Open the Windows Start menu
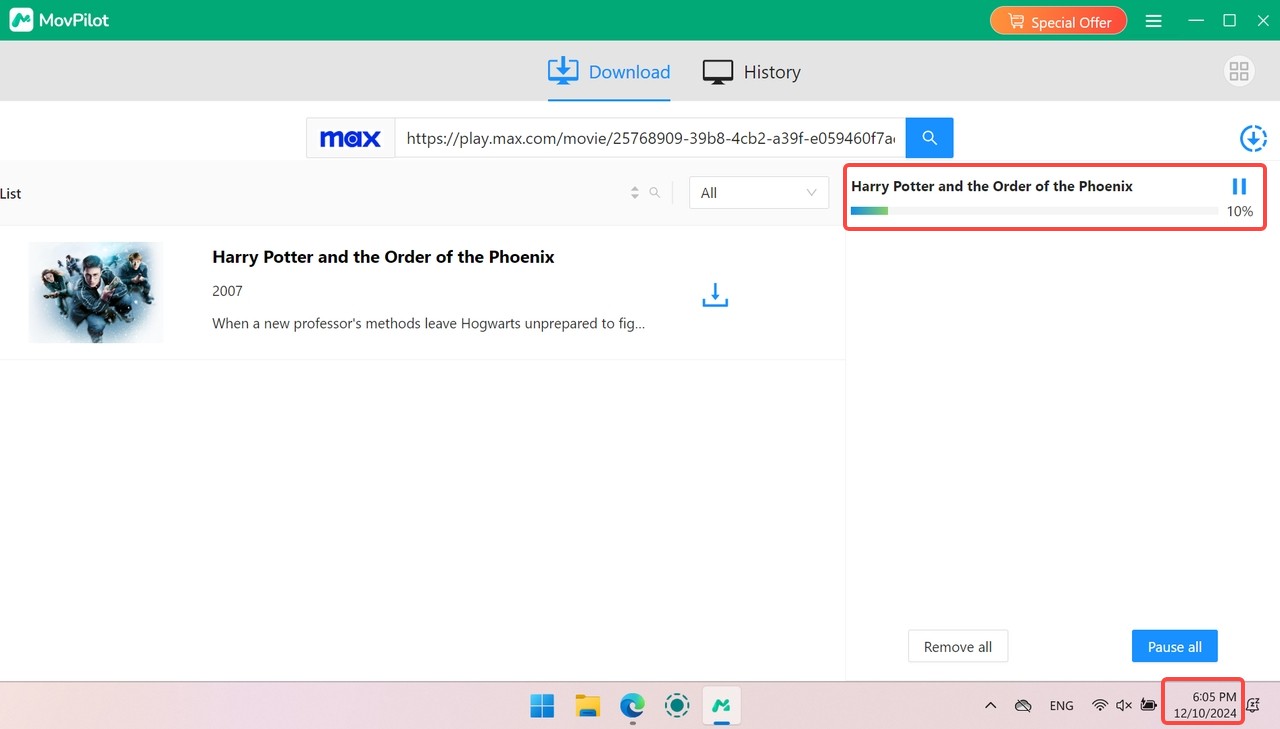The image size is (1280, 729). [542, 706]
